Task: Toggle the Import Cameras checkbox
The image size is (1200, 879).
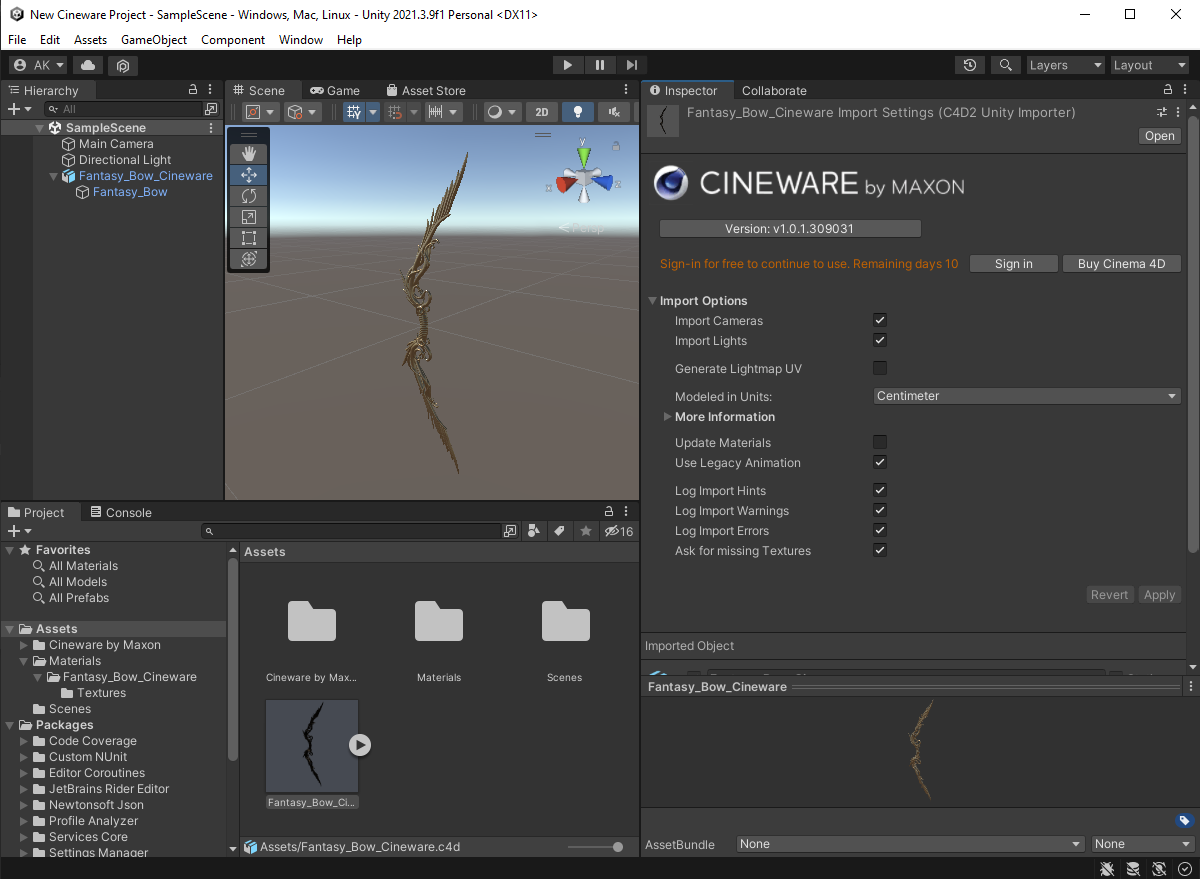Action: [x=880, y=320]
